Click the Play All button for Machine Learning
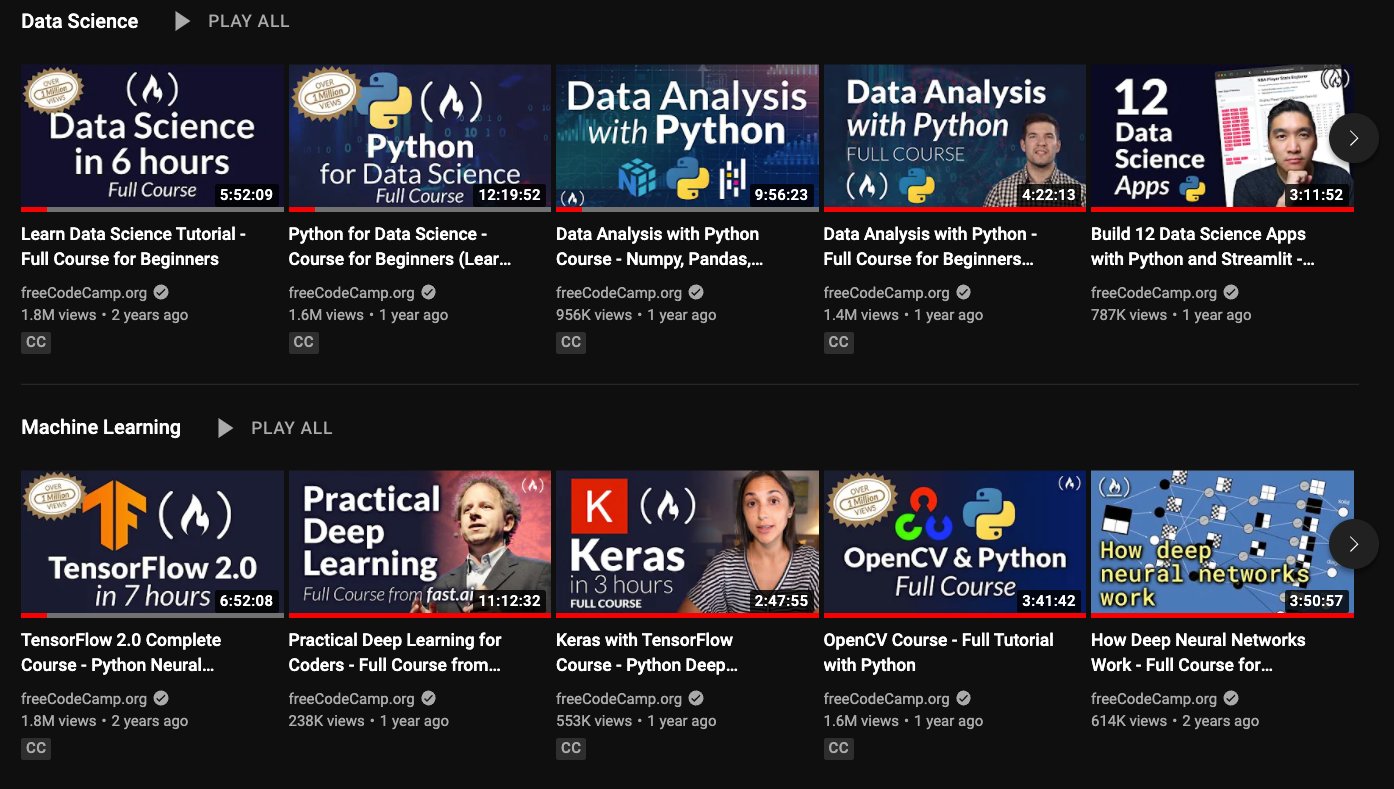Viewport: 1394px width, 789px height. 275,428
